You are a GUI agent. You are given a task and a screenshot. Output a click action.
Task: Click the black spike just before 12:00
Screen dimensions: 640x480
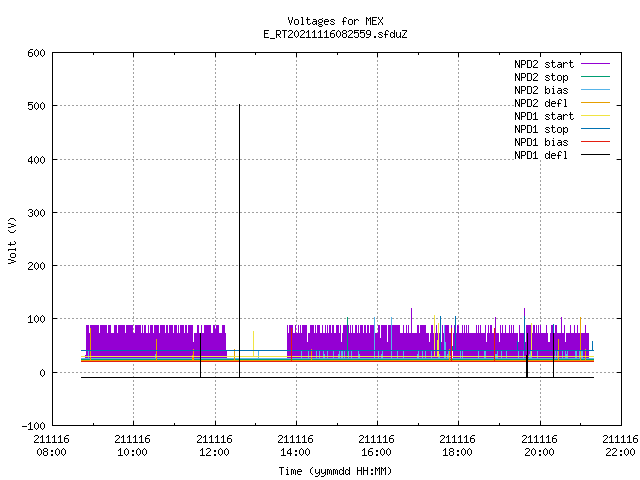click(x=200, y=355)
